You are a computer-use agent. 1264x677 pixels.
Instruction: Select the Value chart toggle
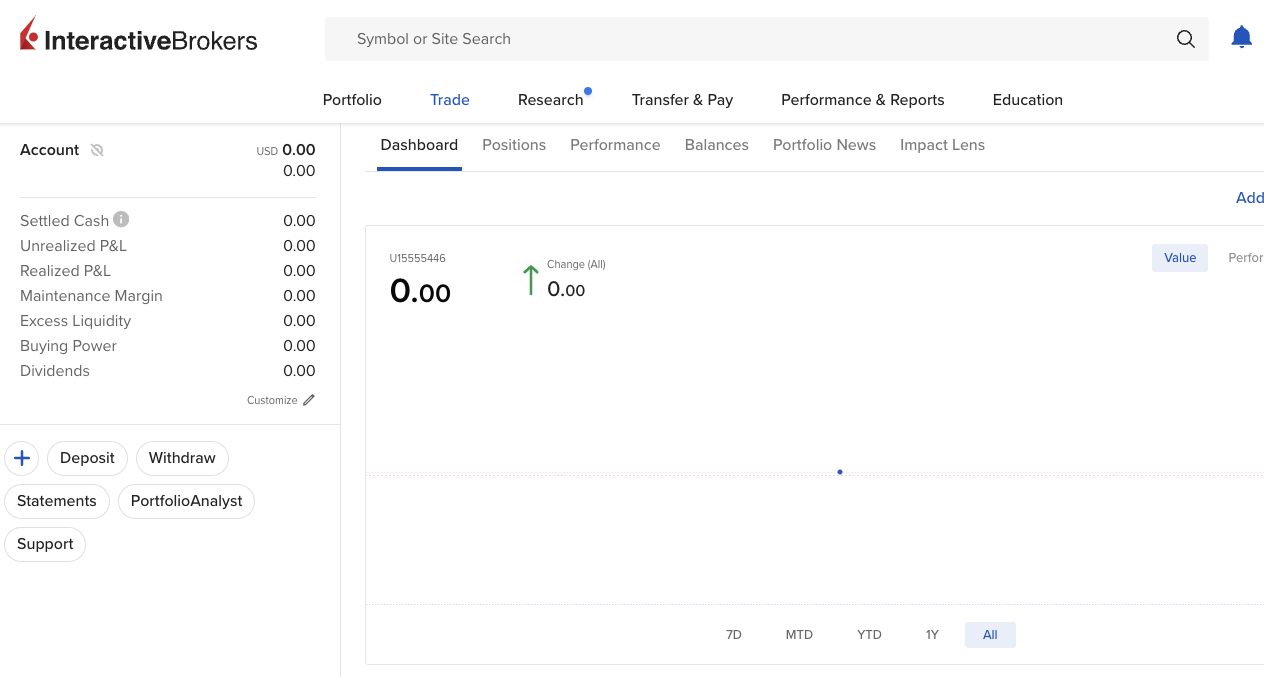click(1180, 258)
